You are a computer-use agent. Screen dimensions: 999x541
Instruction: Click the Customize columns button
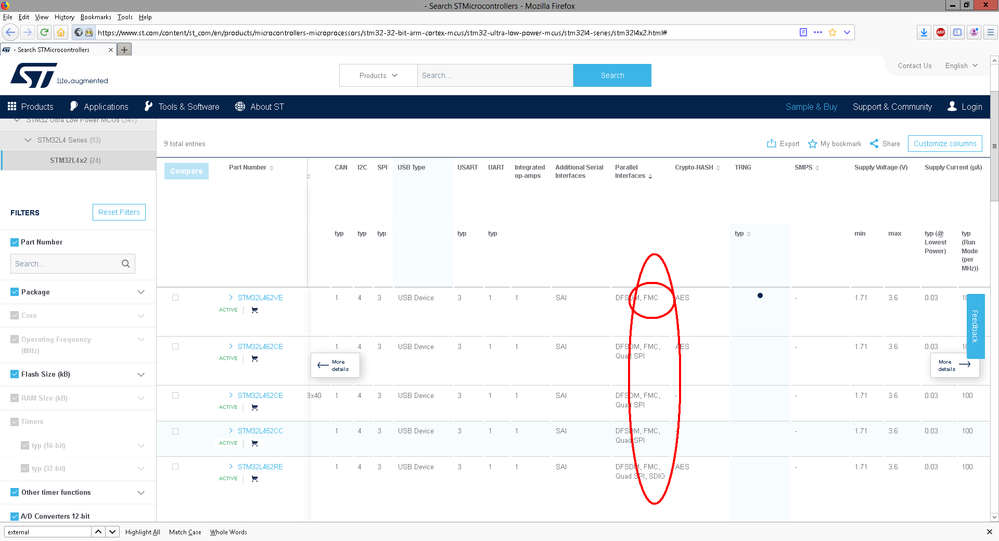pyautogui.click(x=945, y=143)
